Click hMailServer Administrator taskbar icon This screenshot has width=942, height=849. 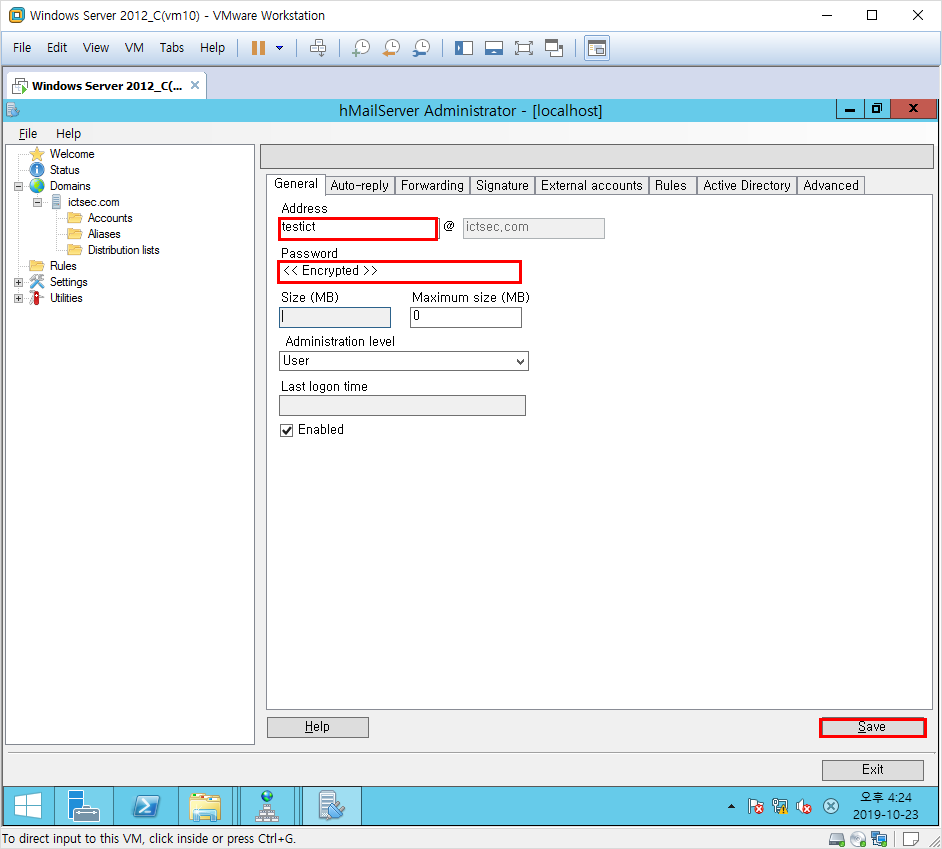332,806
